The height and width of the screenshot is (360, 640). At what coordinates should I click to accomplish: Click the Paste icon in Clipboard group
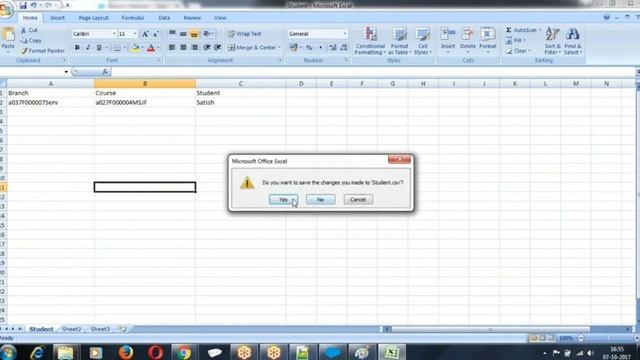pyautogui.click(x=8, y=35)
